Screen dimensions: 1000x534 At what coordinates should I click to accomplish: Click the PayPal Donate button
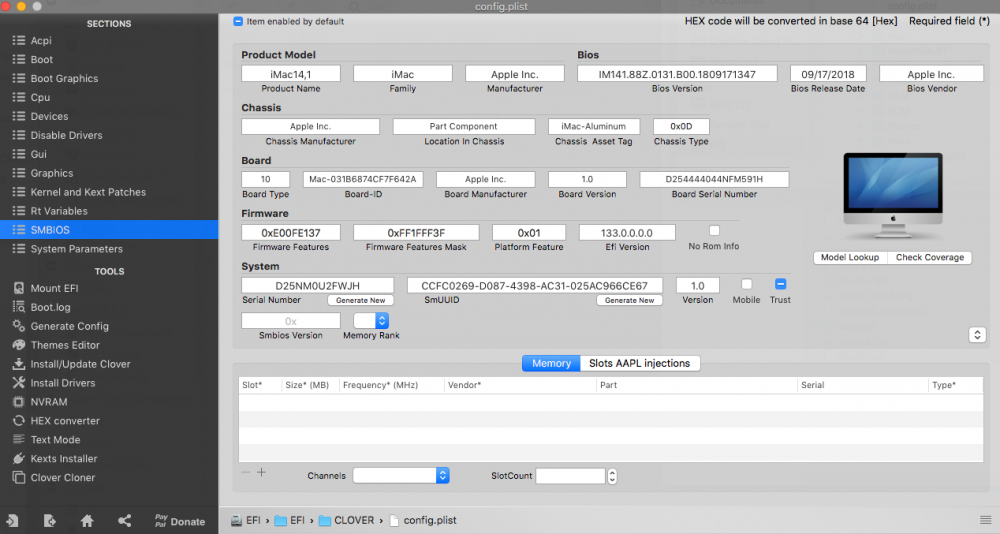[x=180, y=521]
